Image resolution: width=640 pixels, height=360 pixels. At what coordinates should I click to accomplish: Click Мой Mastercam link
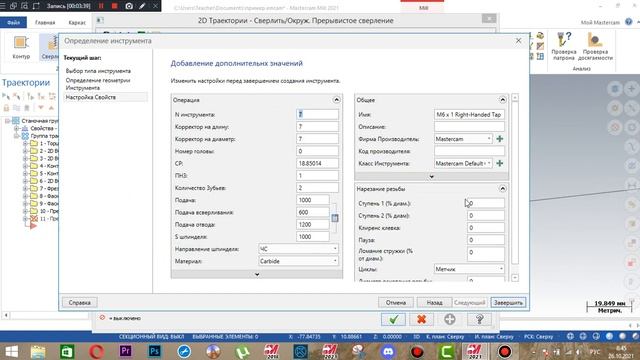[600, 22]
